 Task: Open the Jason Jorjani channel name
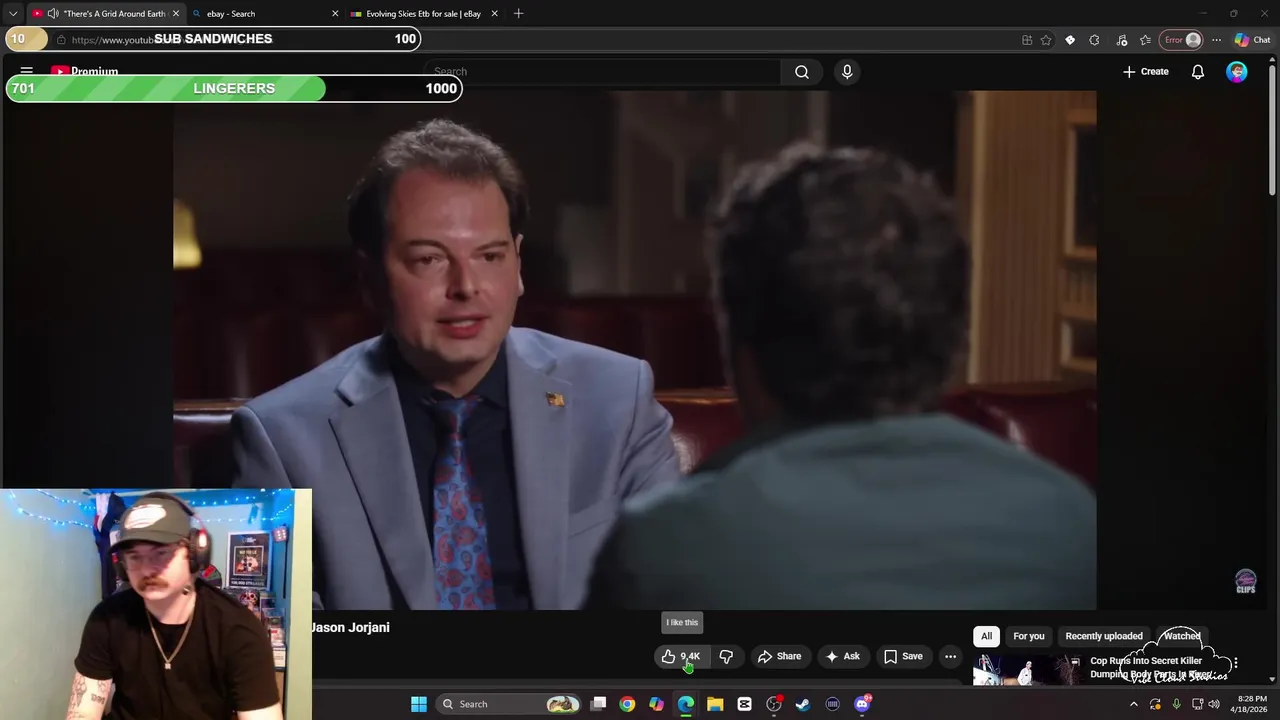(x=350, y=627)
